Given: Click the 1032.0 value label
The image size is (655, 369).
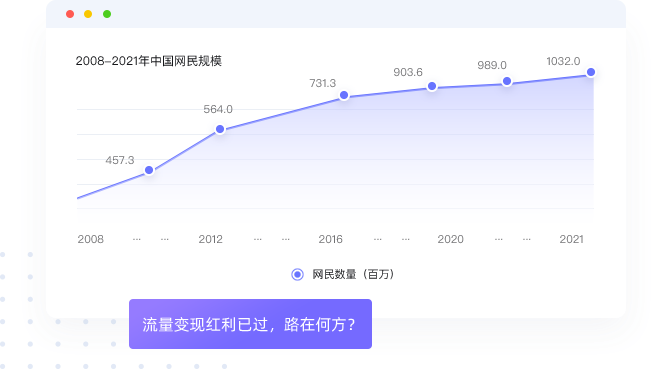Looking at the screenshot, I should coord(564,61).
